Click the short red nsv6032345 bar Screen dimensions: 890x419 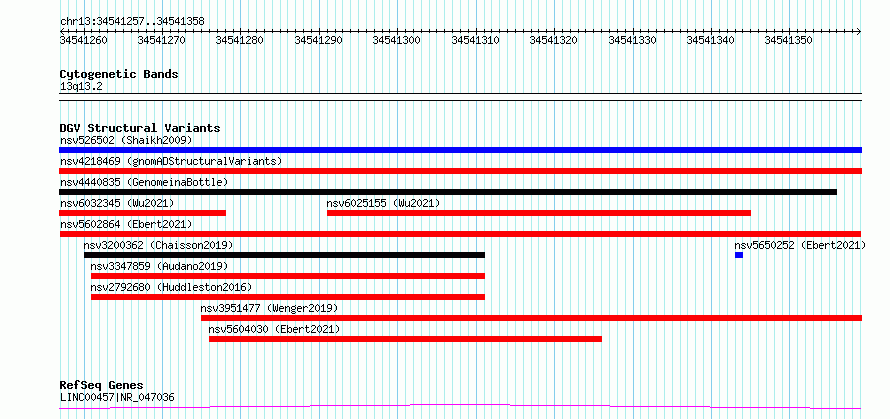[142, 213]
